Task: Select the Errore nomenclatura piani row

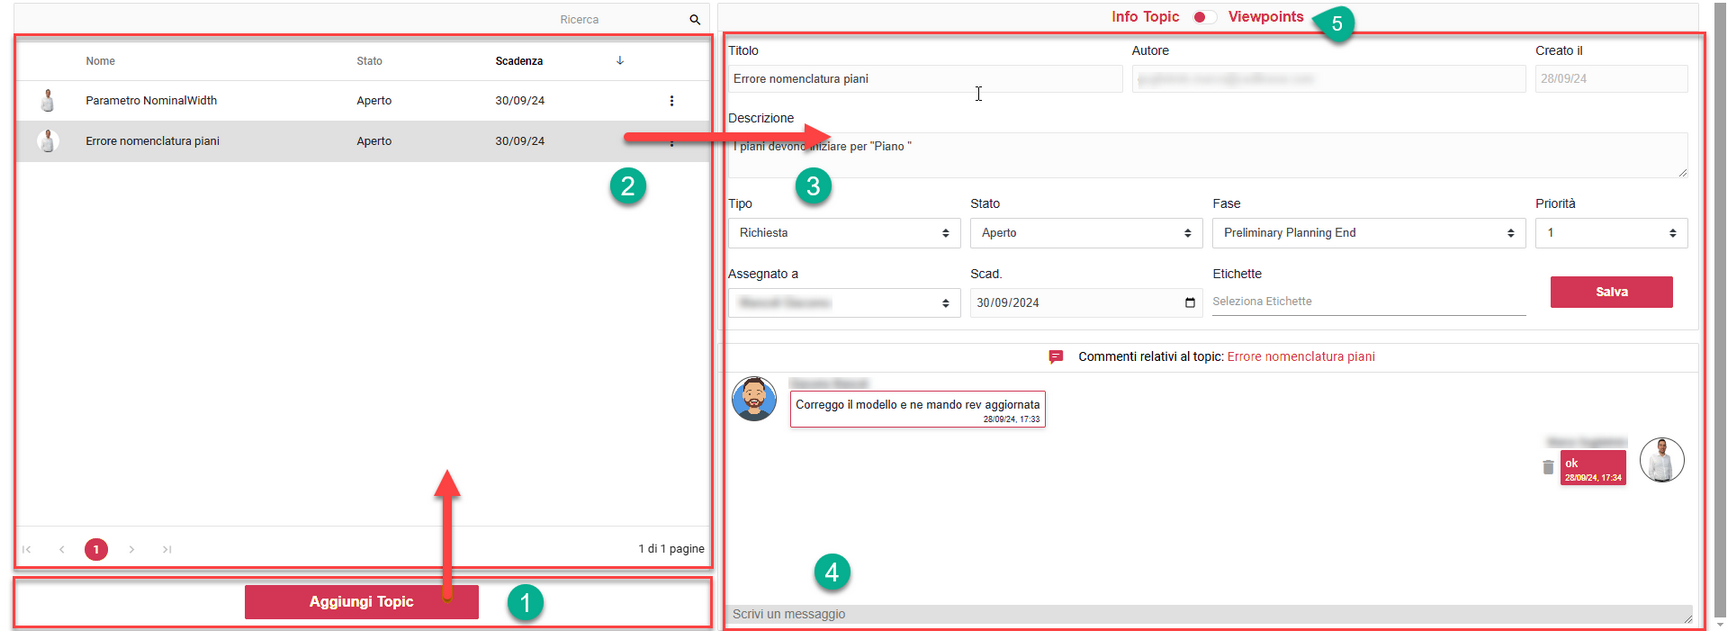Action: coord(300,141)
